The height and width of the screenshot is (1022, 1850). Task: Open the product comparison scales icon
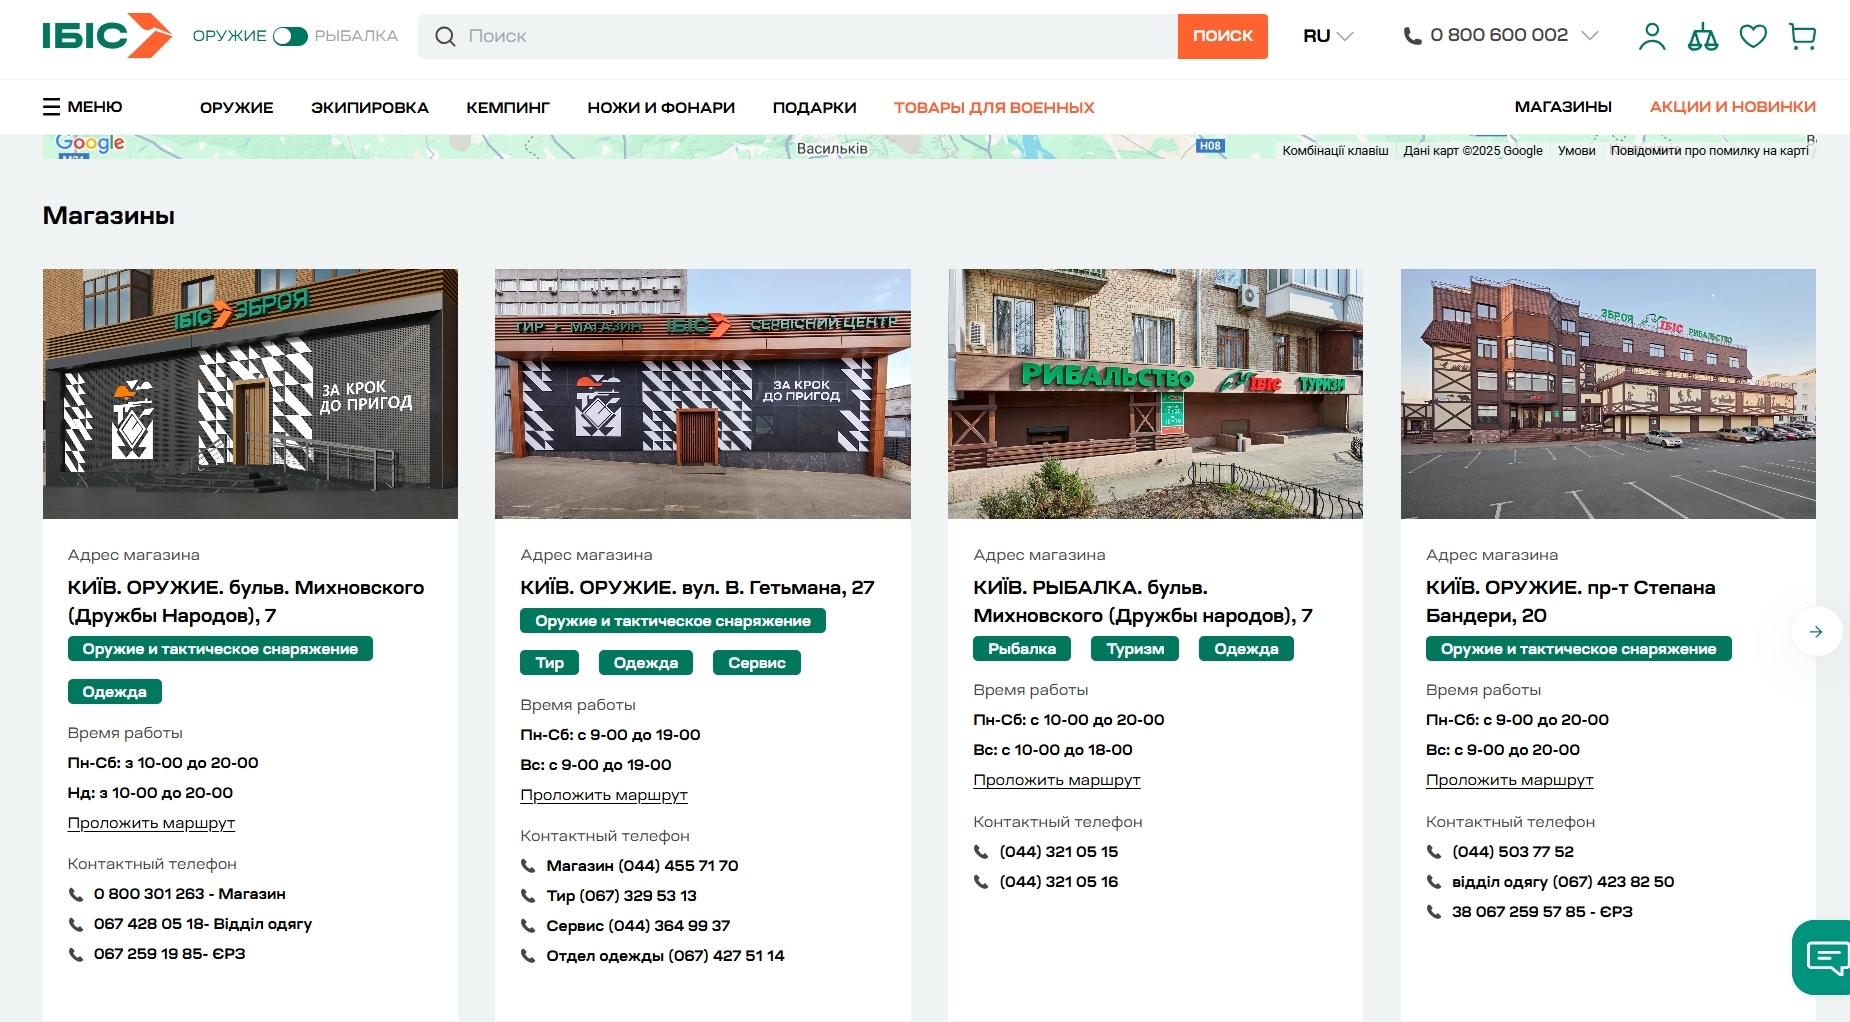(x=1702, y=37)
